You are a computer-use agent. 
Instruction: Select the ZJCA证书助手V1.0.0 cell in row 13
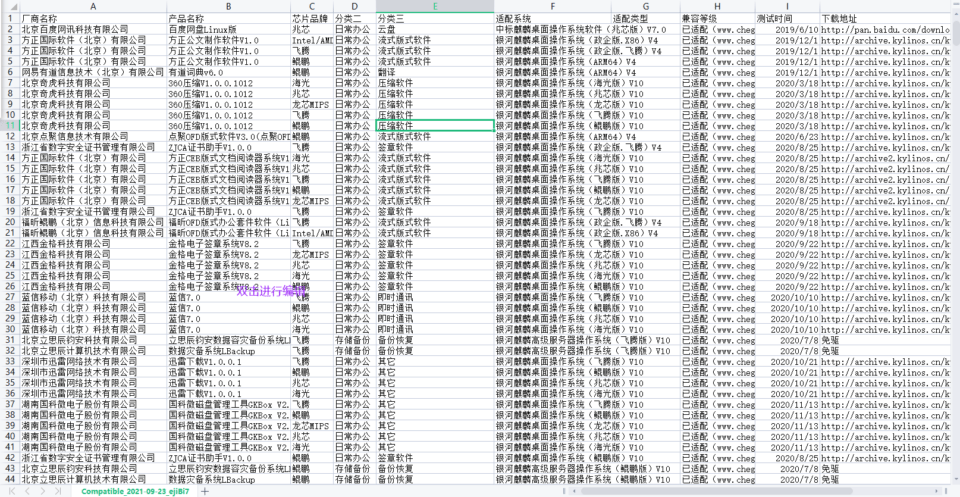click(228, 147)
